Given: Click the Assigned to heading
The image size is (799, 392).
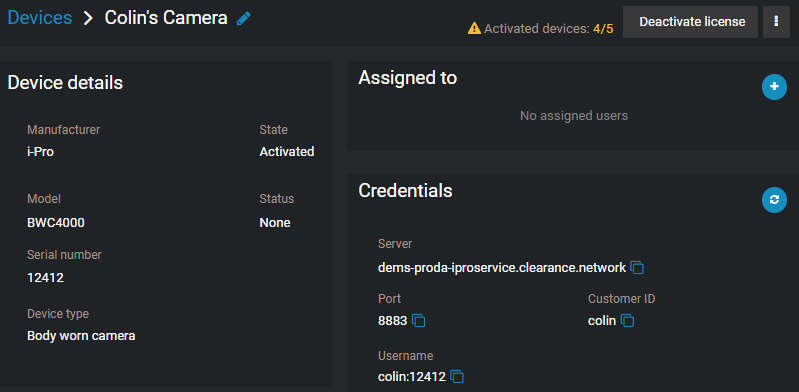Looking at the screenshot, I should pos(408,77).
